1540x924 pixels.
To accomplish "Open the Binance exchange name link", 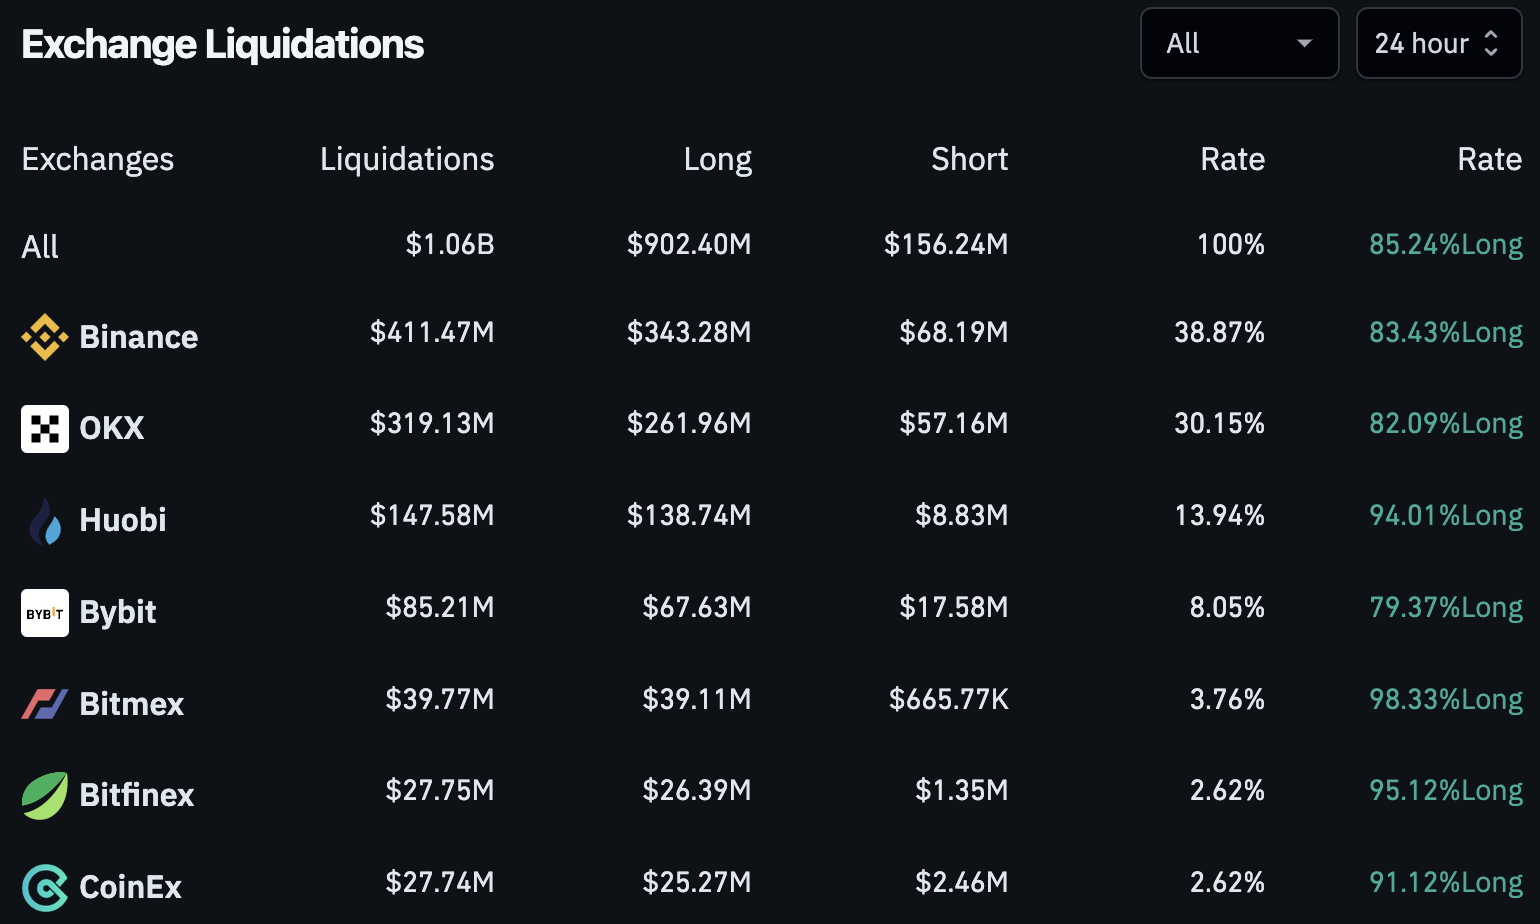I will 139,337.
